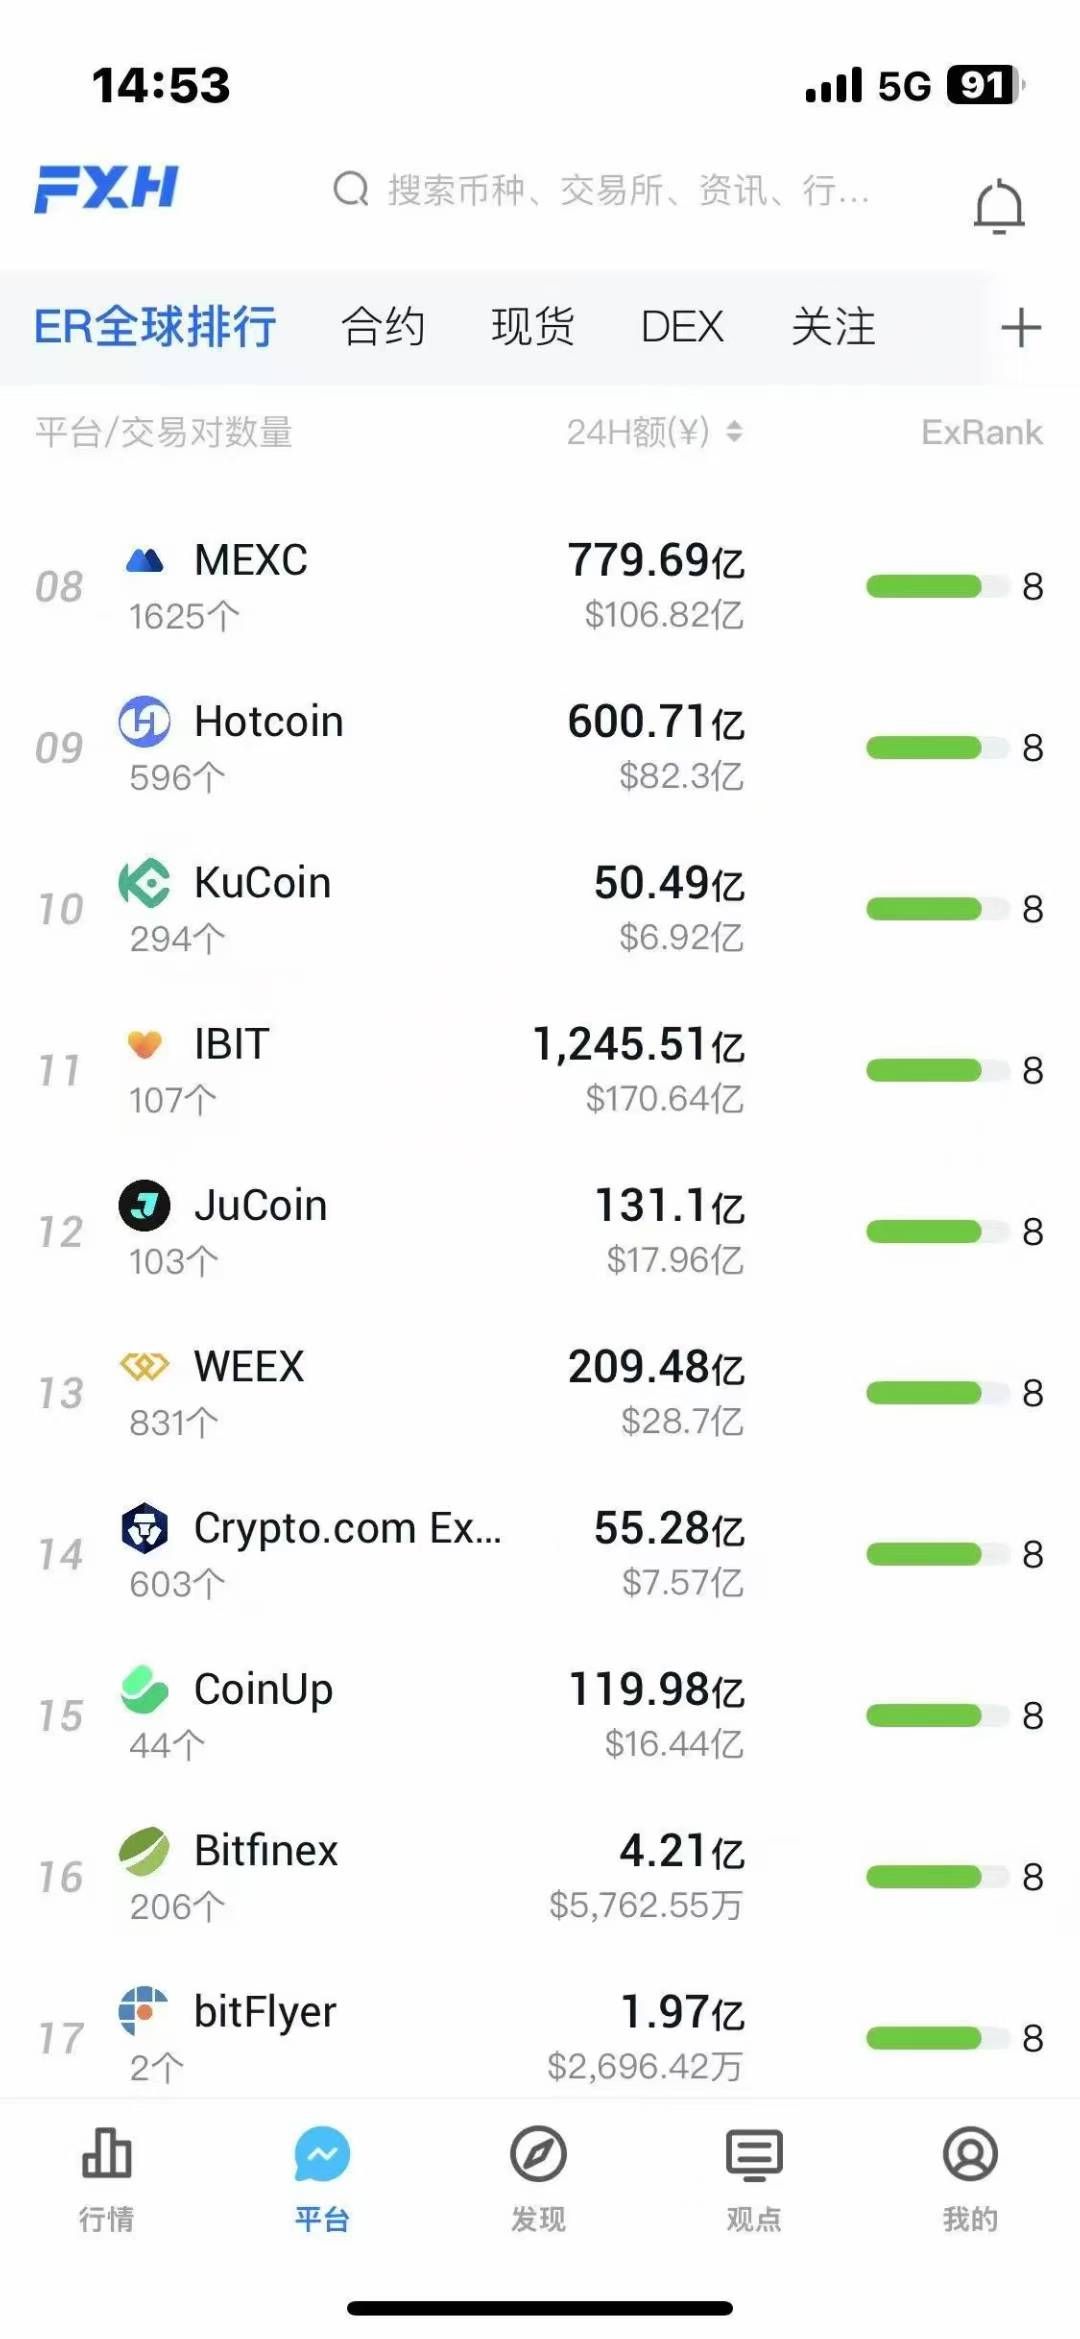Sort by 24H额 volume arrows
1080x2339 pixels.
pyautogui.click(x=734, y=432)
